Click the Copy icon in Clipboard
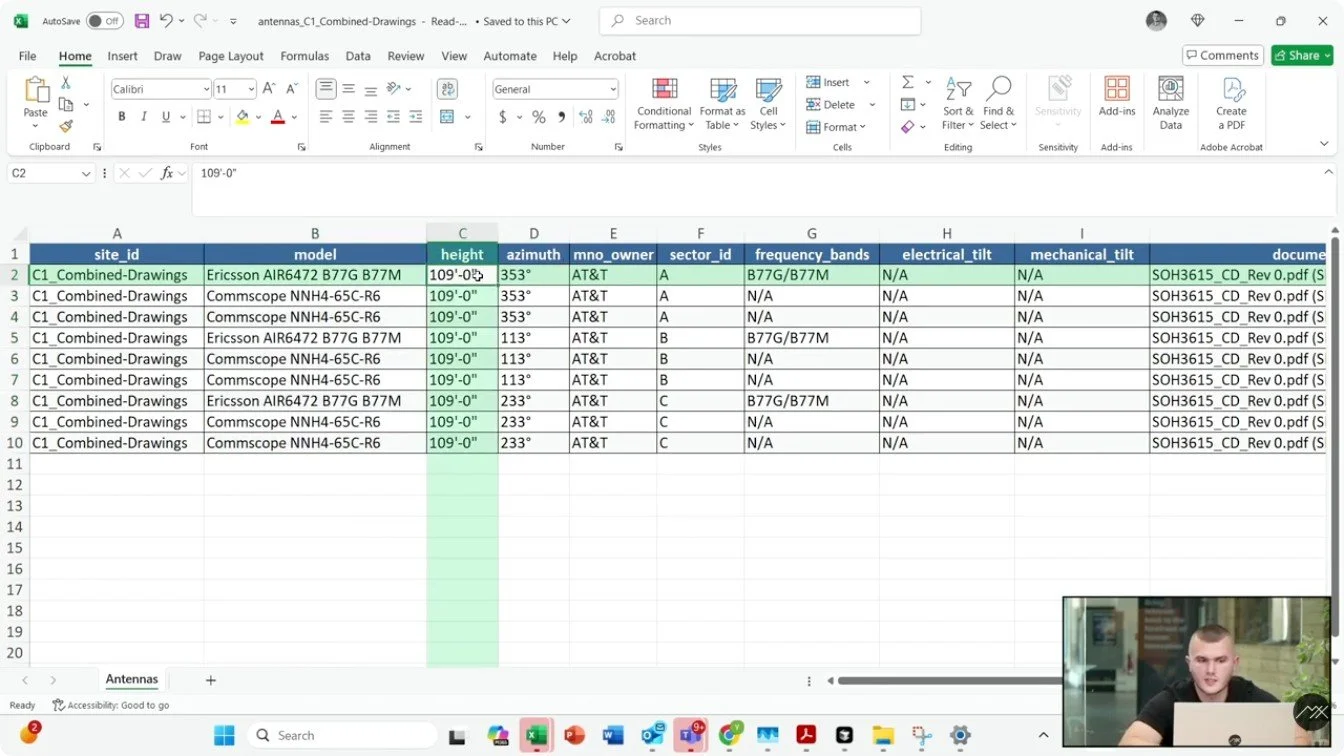 pos(66,104)
